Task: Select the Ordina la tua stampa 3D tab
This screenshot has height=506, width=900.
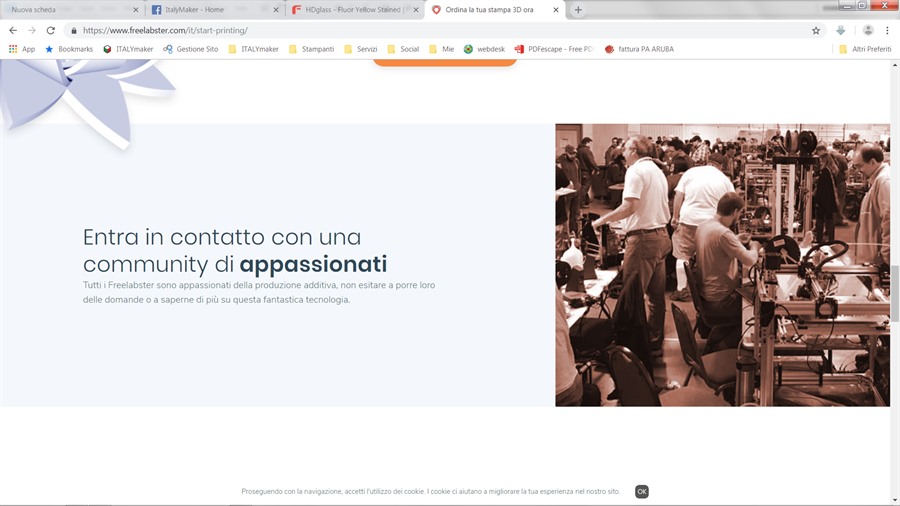Action: (495, 10)
